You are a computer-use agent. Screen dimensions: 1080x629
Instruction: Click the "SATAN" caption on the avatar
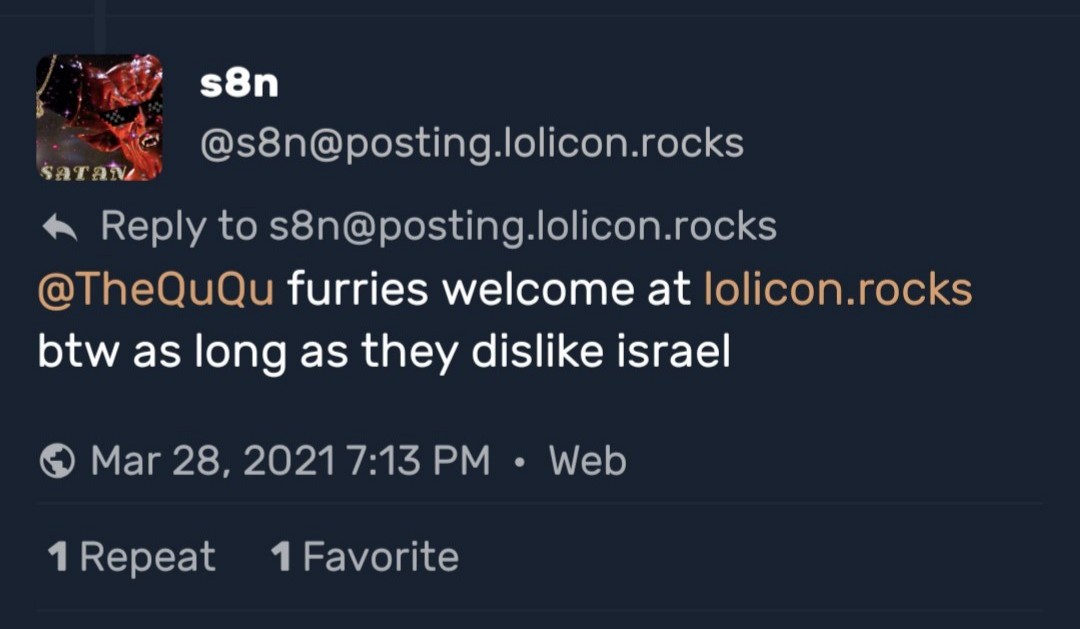[80, 173]
